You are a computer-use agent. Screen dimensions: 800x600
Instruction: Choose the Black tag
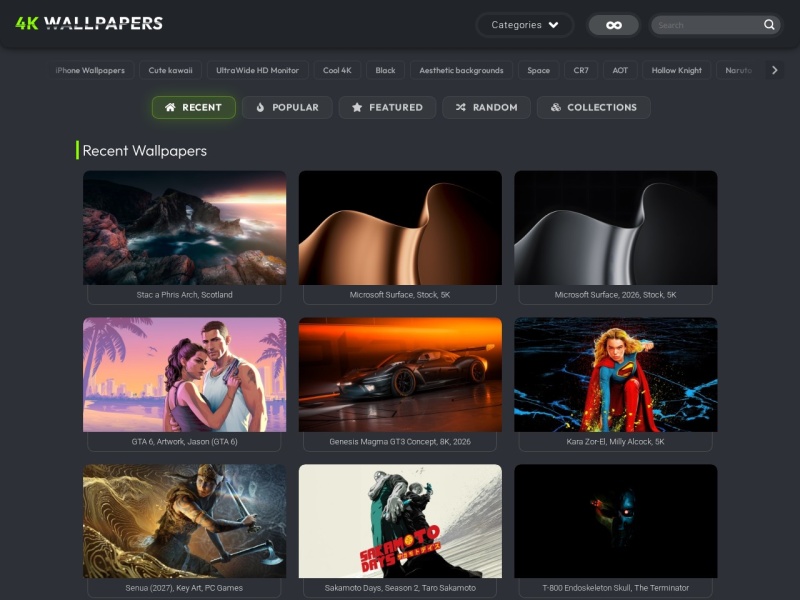(385, 70)
